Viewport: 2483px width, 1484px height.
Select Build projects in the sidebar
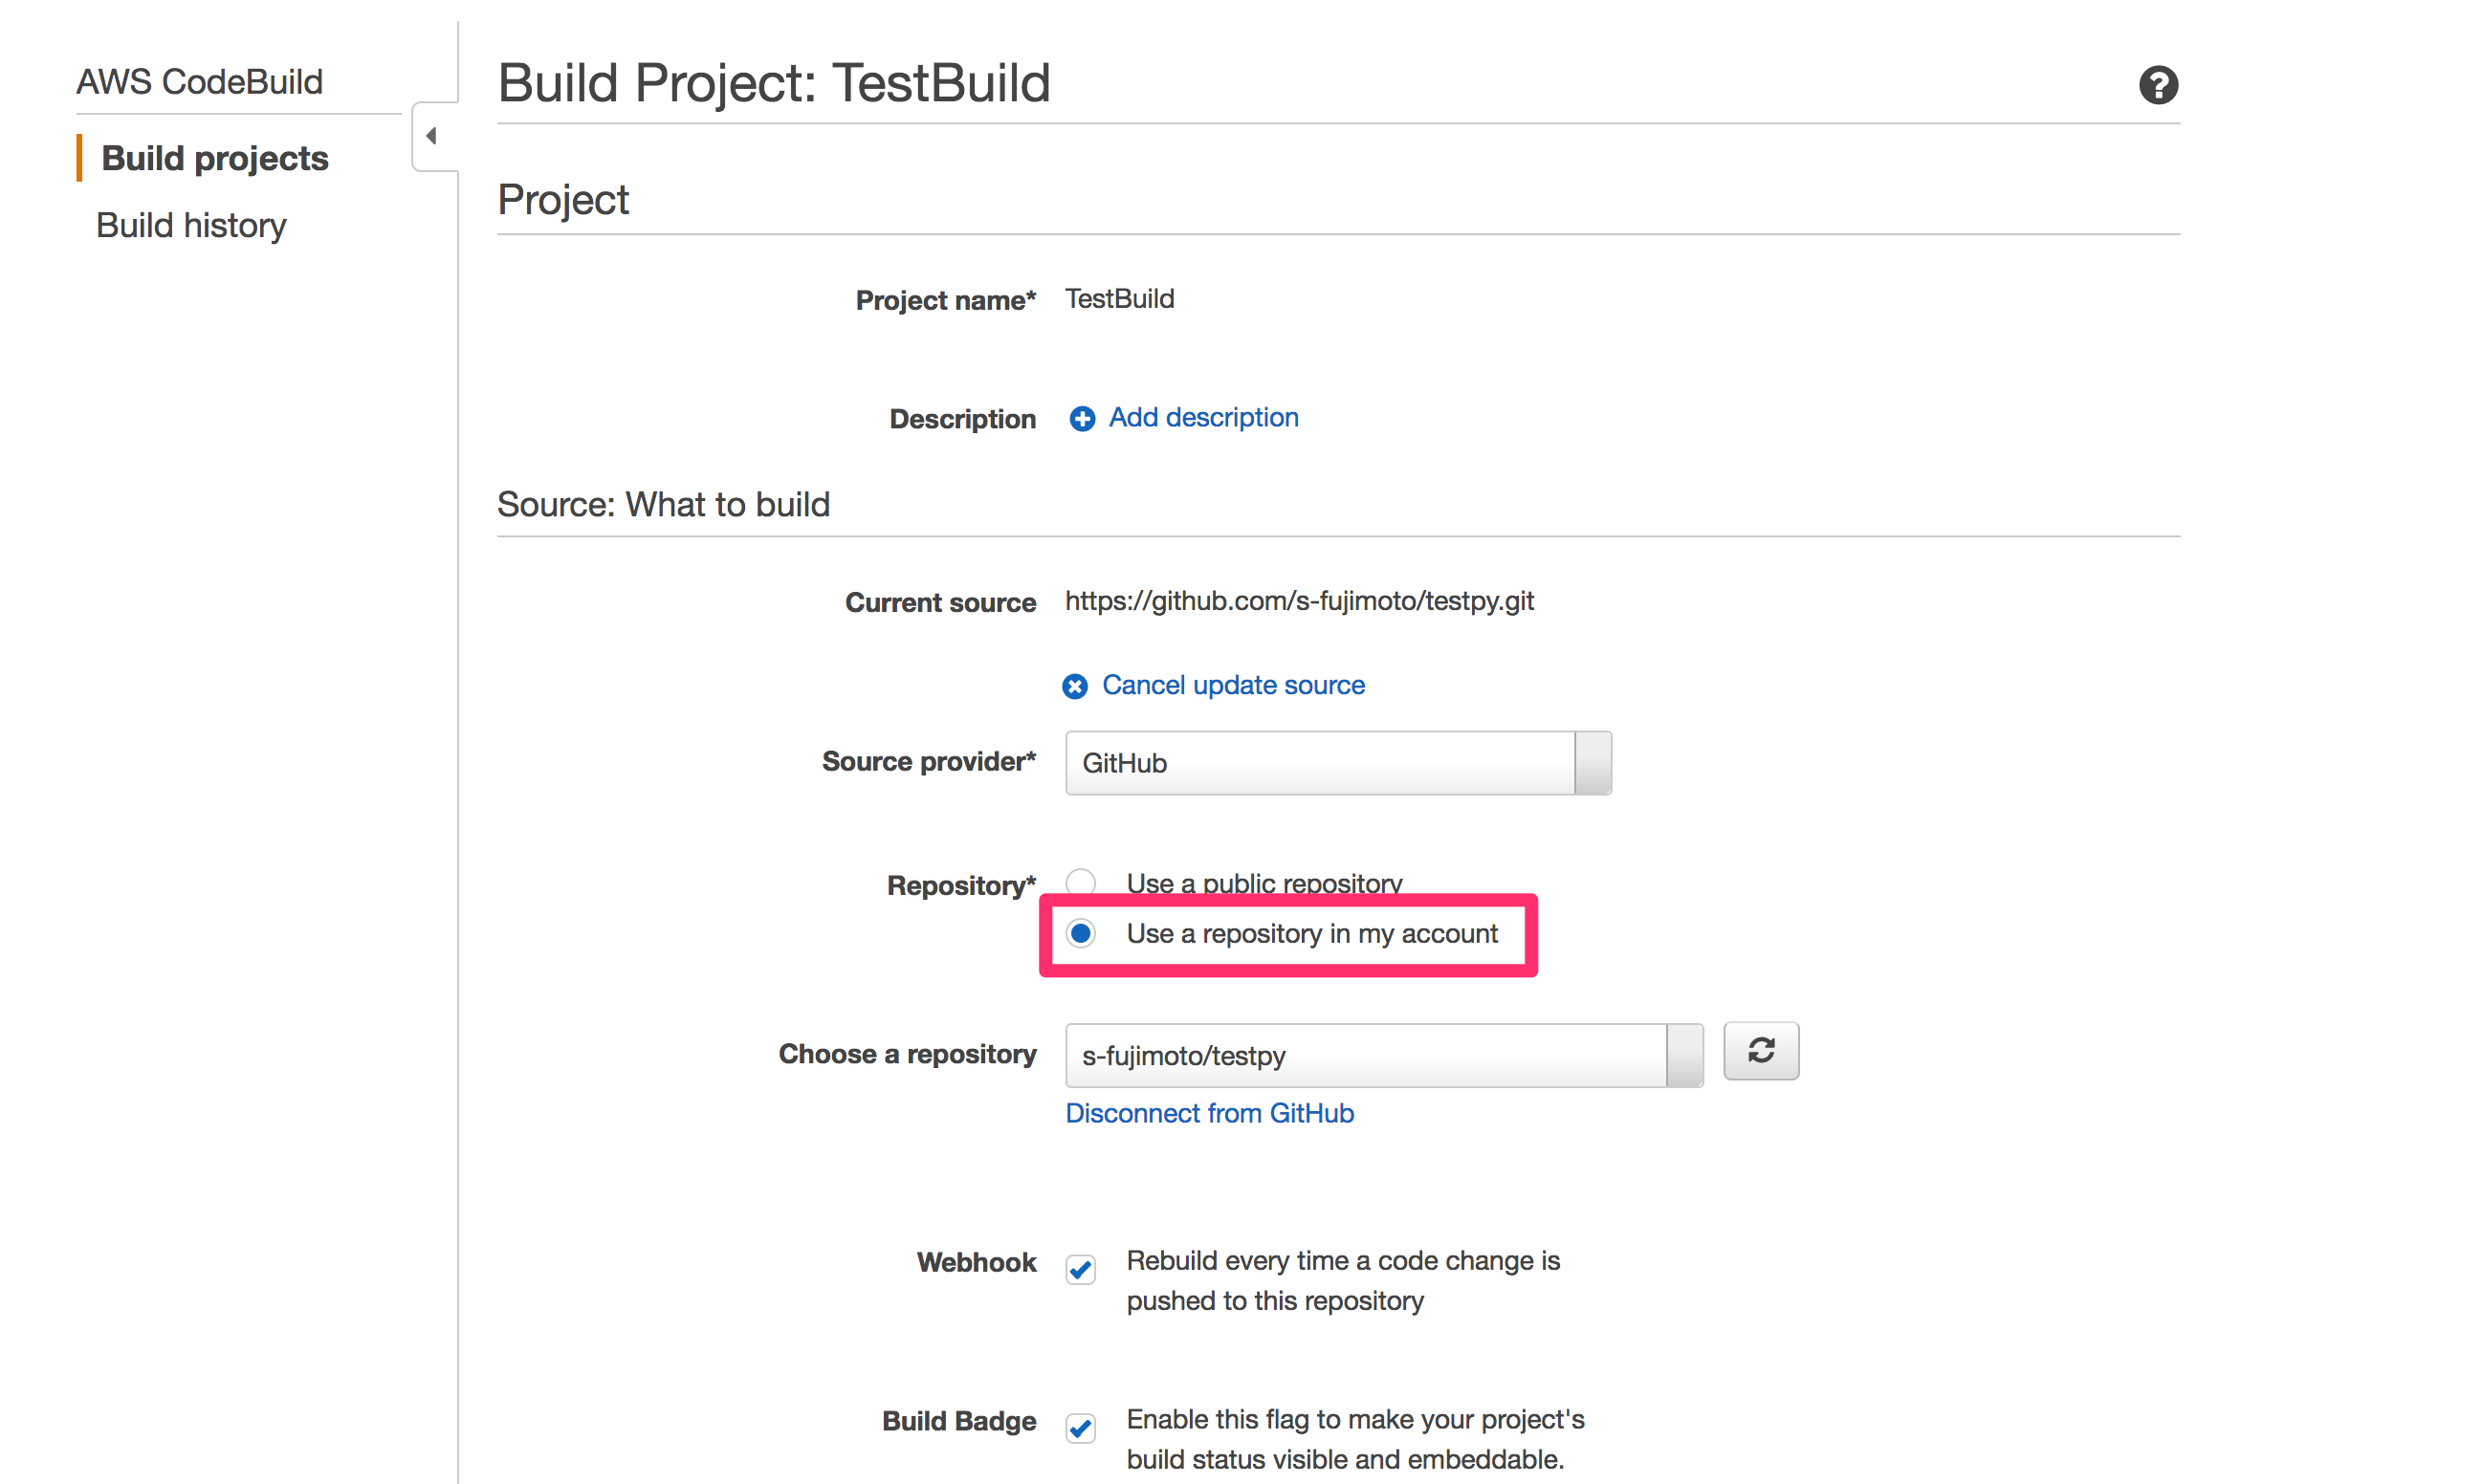point(213,157)
